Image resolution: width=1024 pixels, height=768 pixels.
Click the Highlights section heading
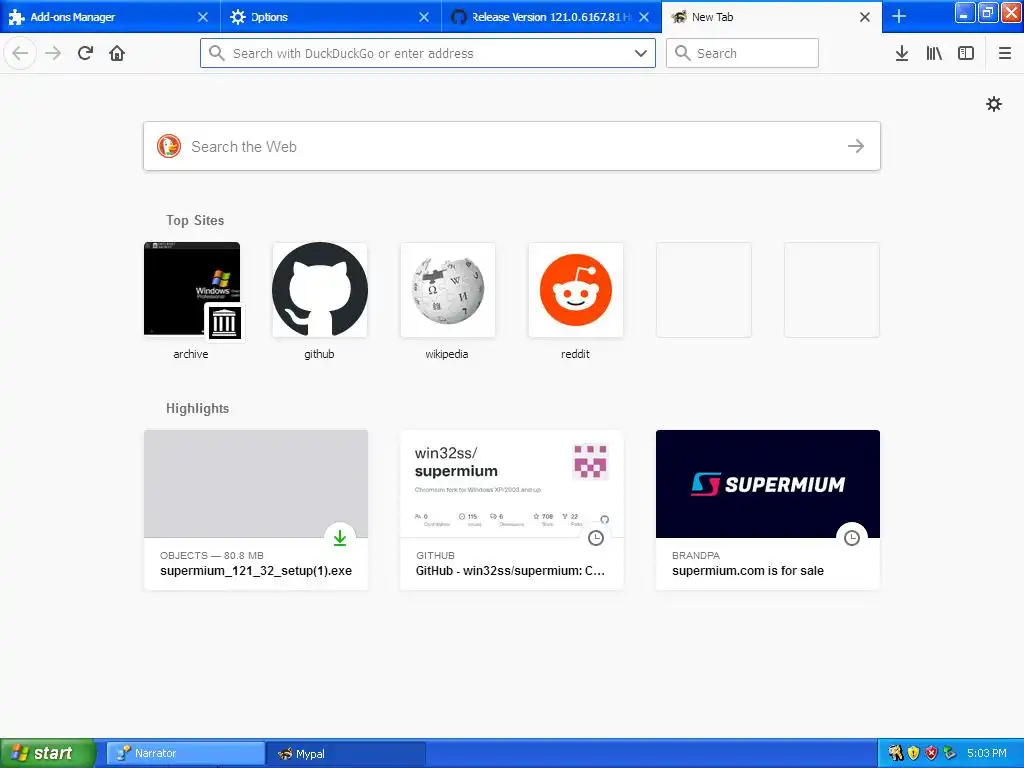[197, 408]
